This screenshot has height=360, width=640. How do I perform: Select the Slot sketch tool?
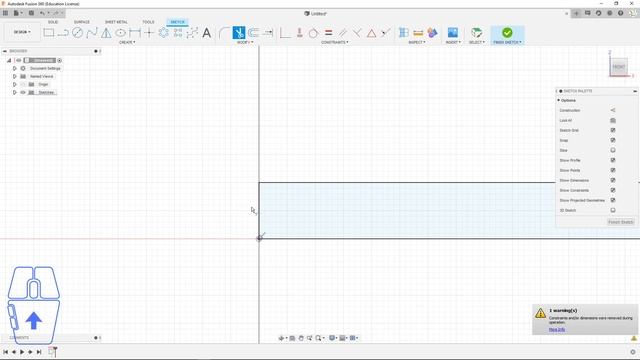pyautogui.click(x=135, y=33)
